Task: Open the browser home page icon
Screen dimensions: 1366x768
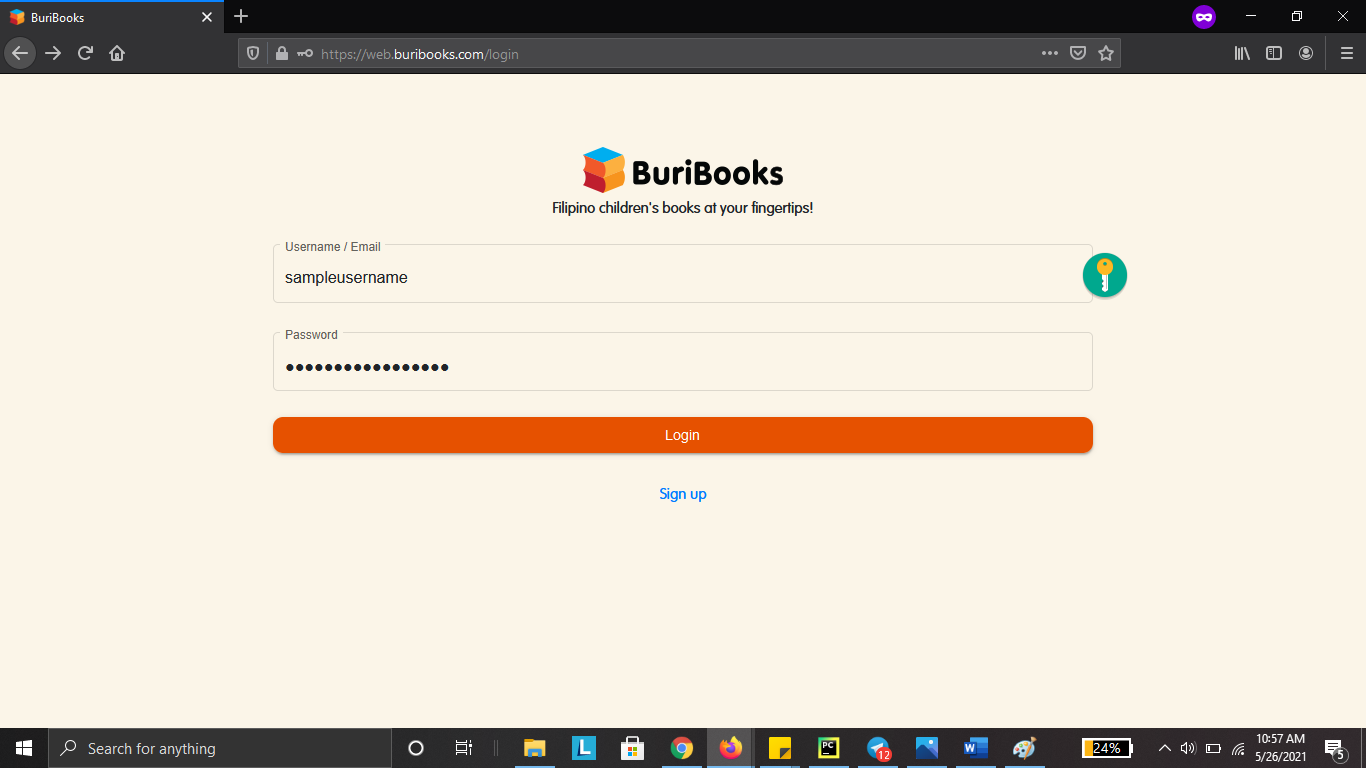Action: point(117,53)
